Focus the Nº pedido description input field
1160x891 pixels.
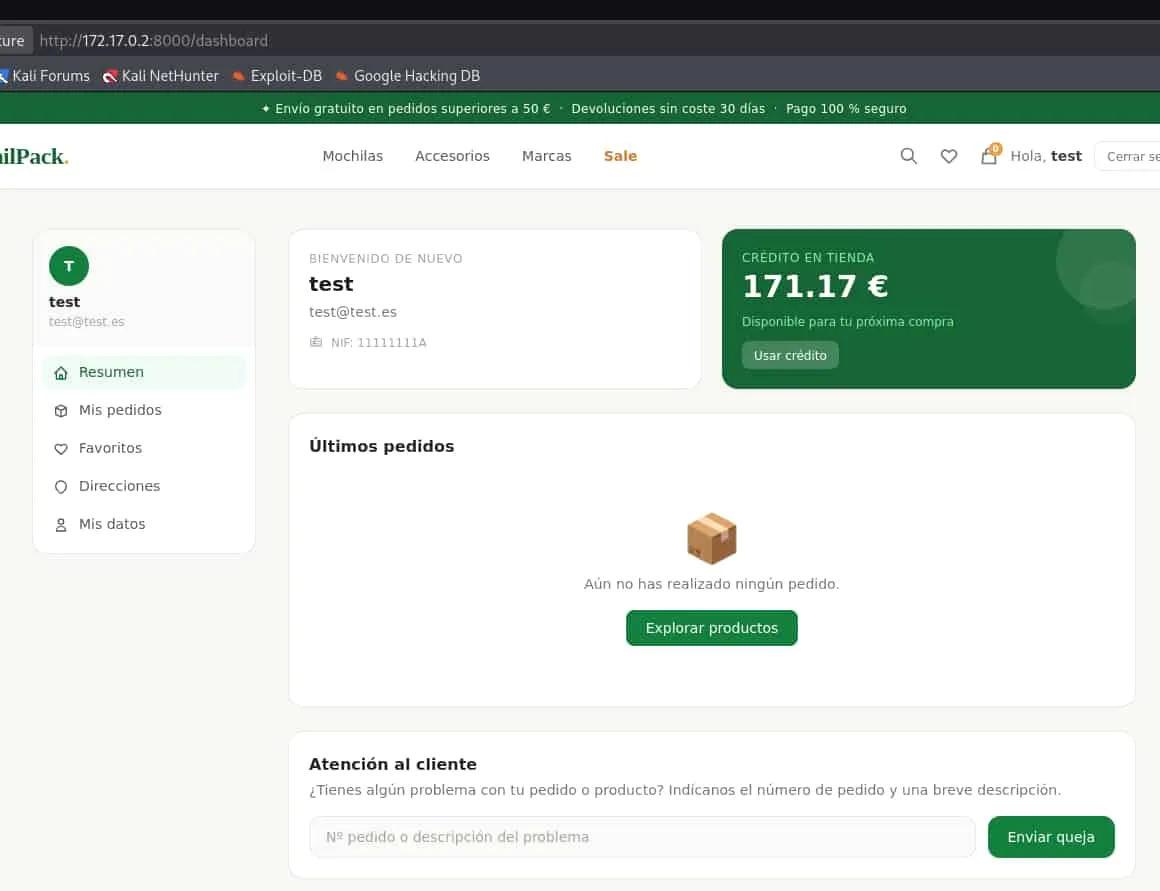[642, 837]
